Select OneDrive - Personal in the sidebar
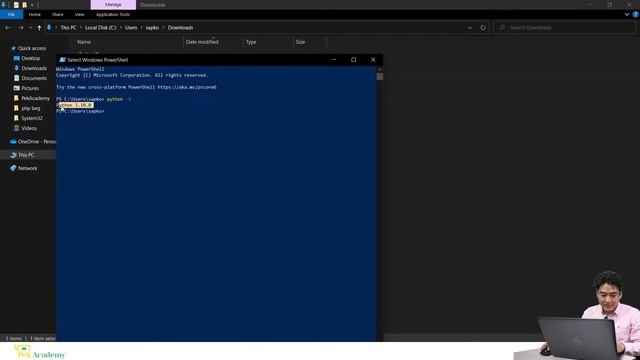The width and height of the screenshot is (640, 360). [37, 142]
